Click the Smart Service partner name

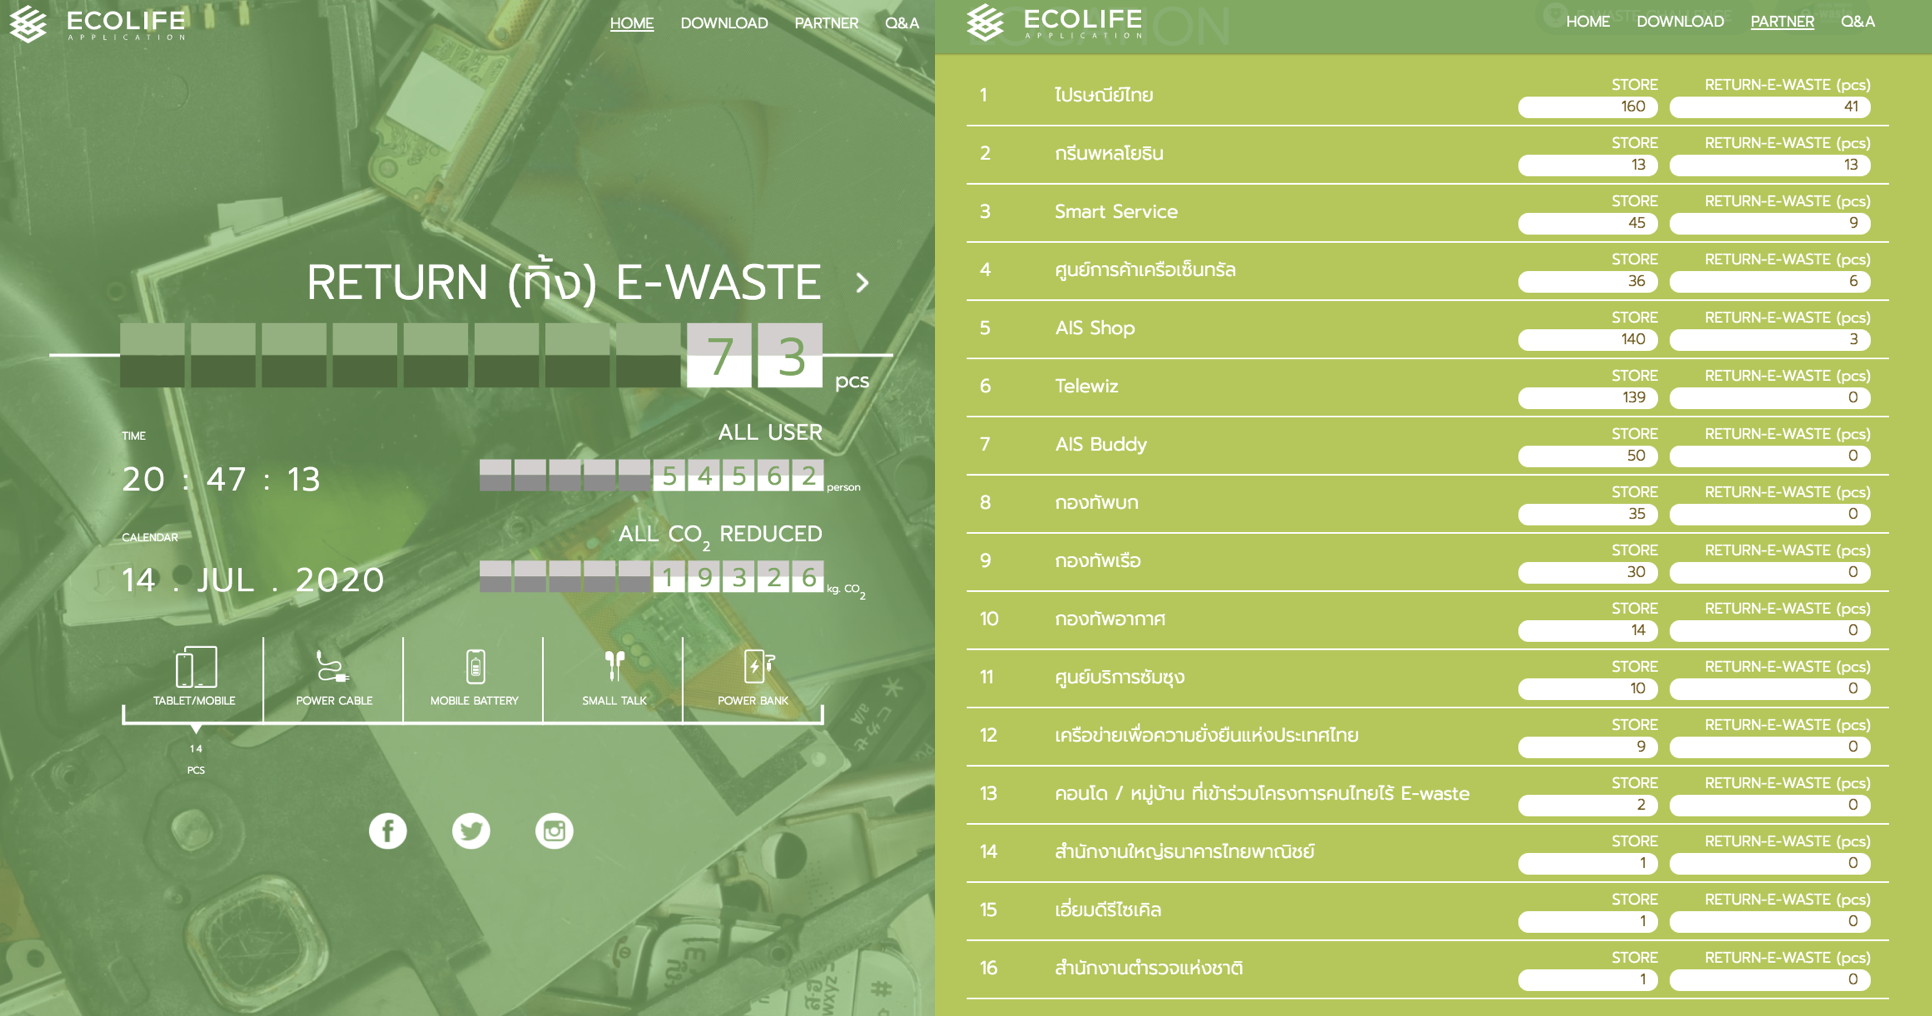(1116, 212)
